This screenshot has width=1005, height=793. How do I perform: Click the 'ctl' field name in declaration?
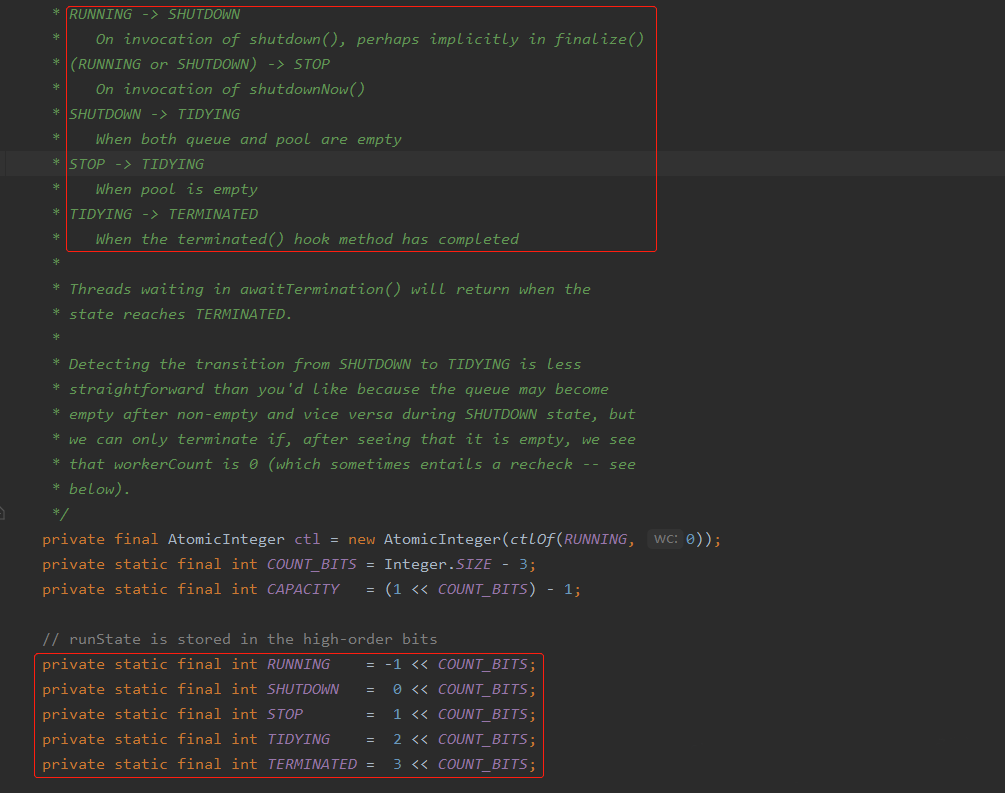[x=307, y=539]
